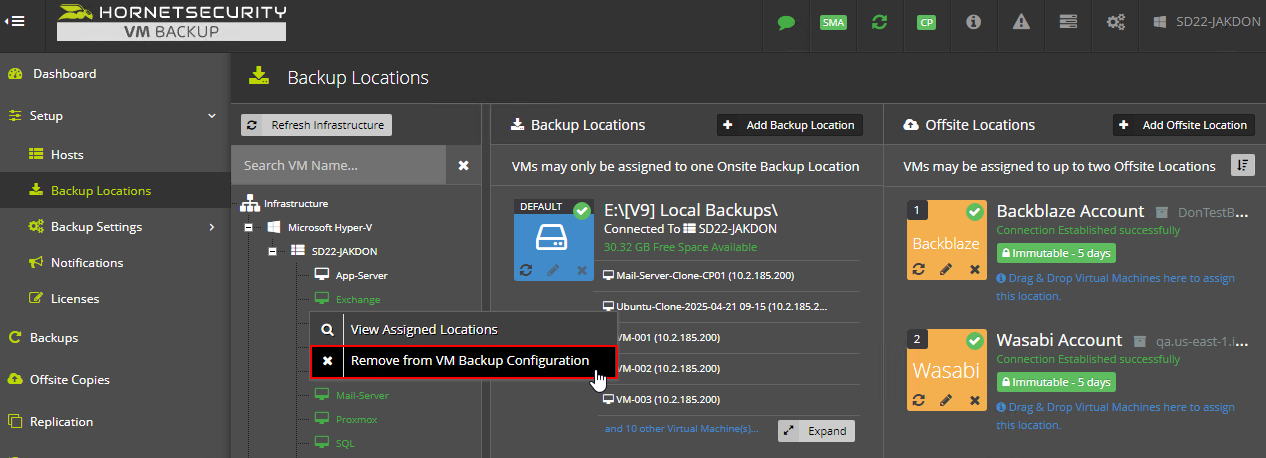Click Add Backup Location button
This screenshot has width=1266, height=458.
pos(789,125)
